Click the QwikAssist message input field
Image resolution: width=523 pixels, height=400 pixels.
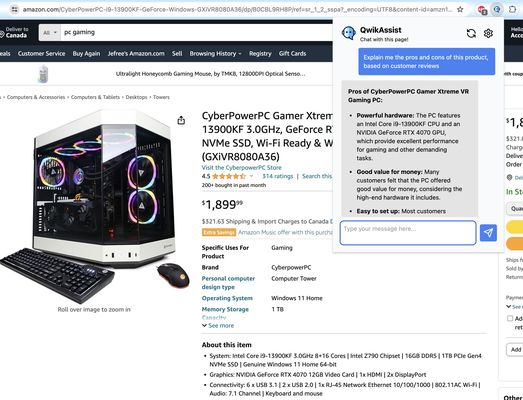(408, 233)
